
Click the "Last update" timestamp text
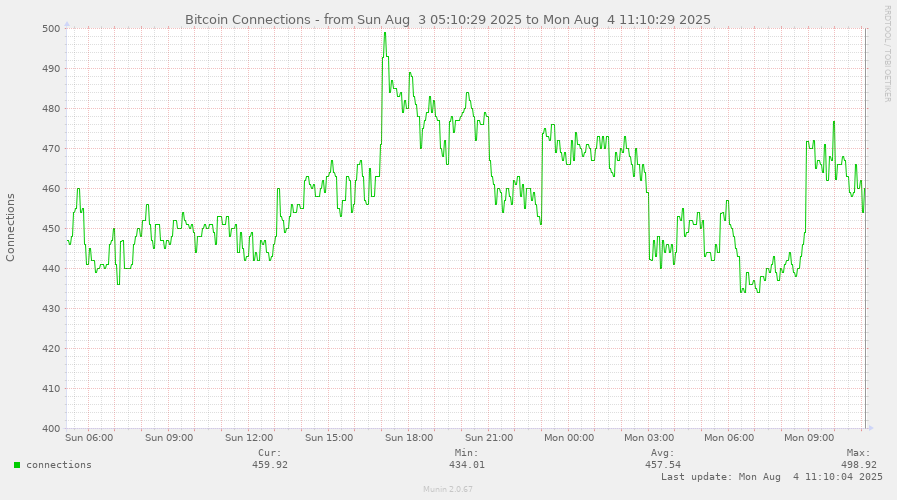(771, 477)
